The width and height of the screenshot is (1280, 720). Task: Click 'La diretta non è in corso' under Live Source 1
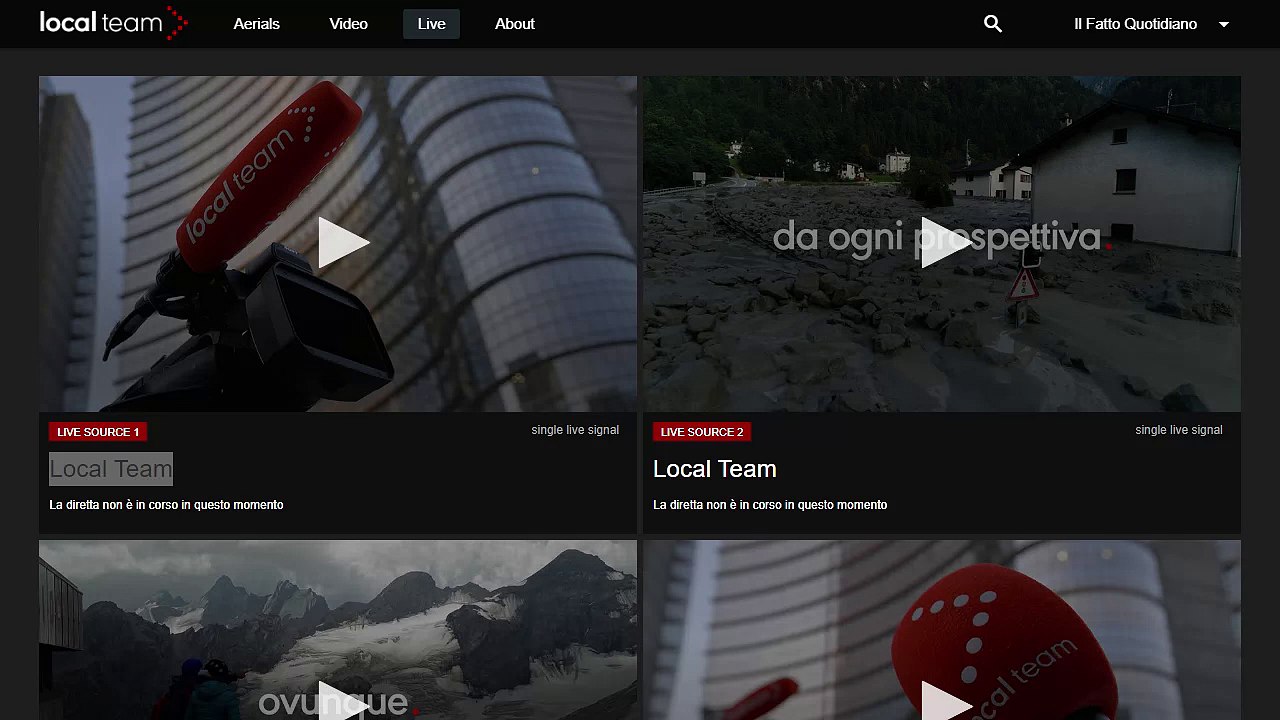coord(166,505)
